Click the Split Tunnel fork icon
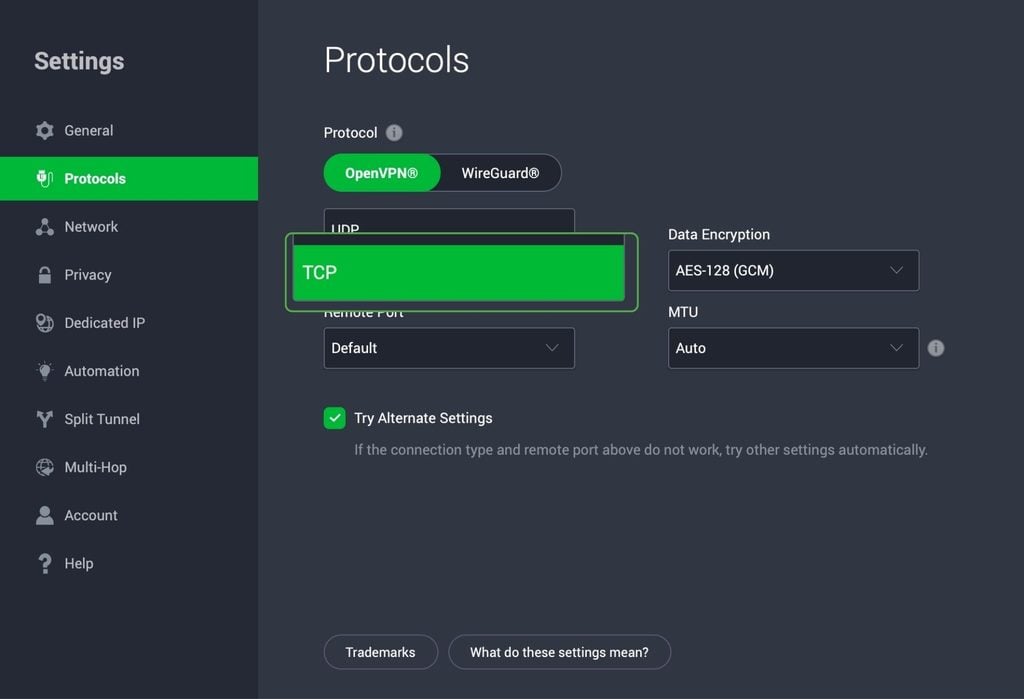Screen dimensions: 1024x699 point(44,419)
